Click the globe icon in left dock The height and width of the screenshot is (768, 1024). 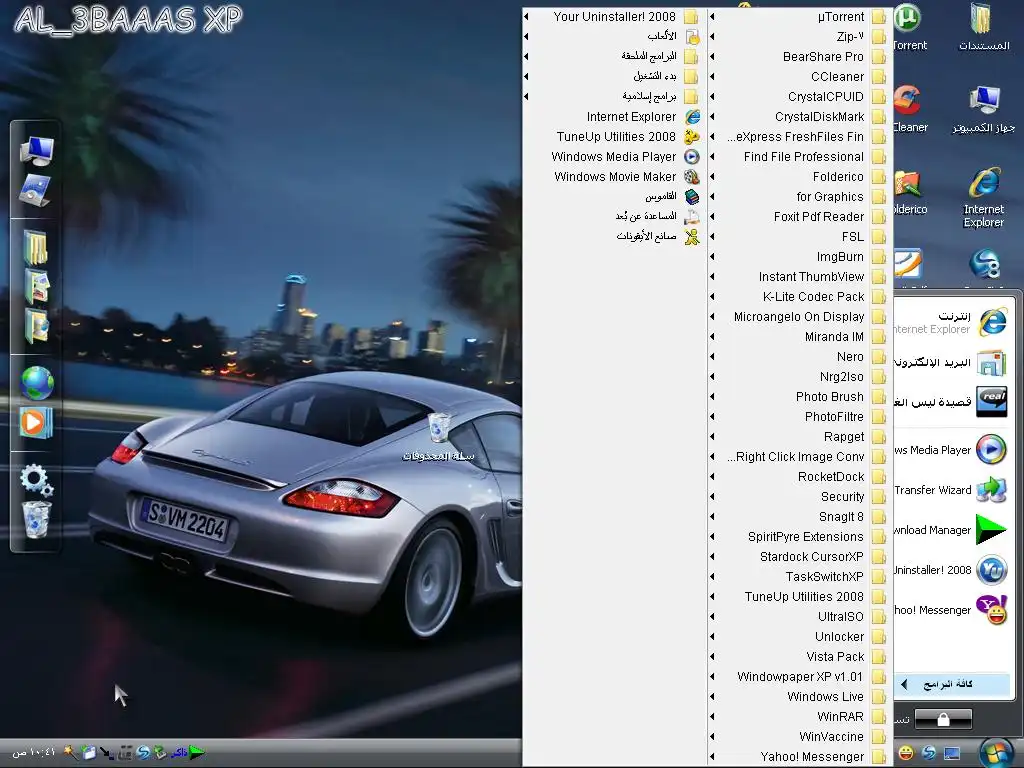click(x=37, y=383)
